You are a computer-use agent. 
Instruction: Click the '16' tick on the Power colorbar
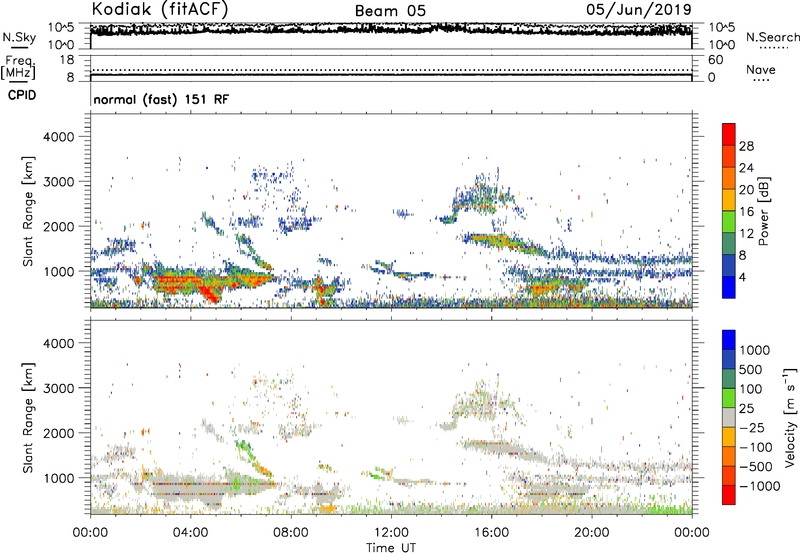pyautogui.click(x=746, y=212)
